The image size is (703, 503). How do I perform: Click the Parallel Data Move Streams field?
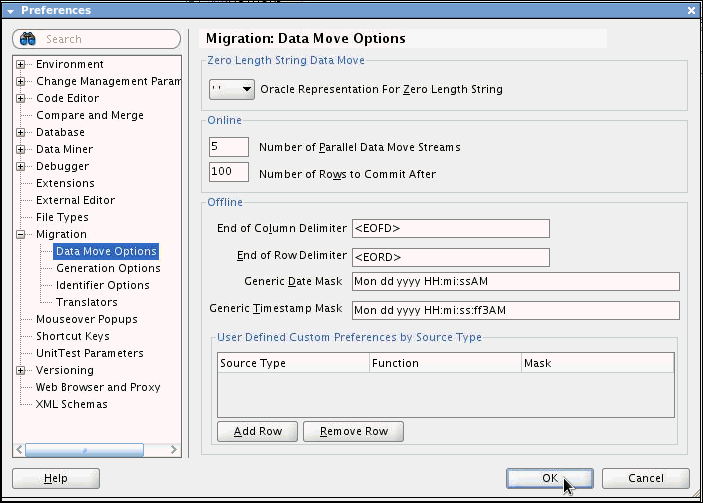pos(228,147)
